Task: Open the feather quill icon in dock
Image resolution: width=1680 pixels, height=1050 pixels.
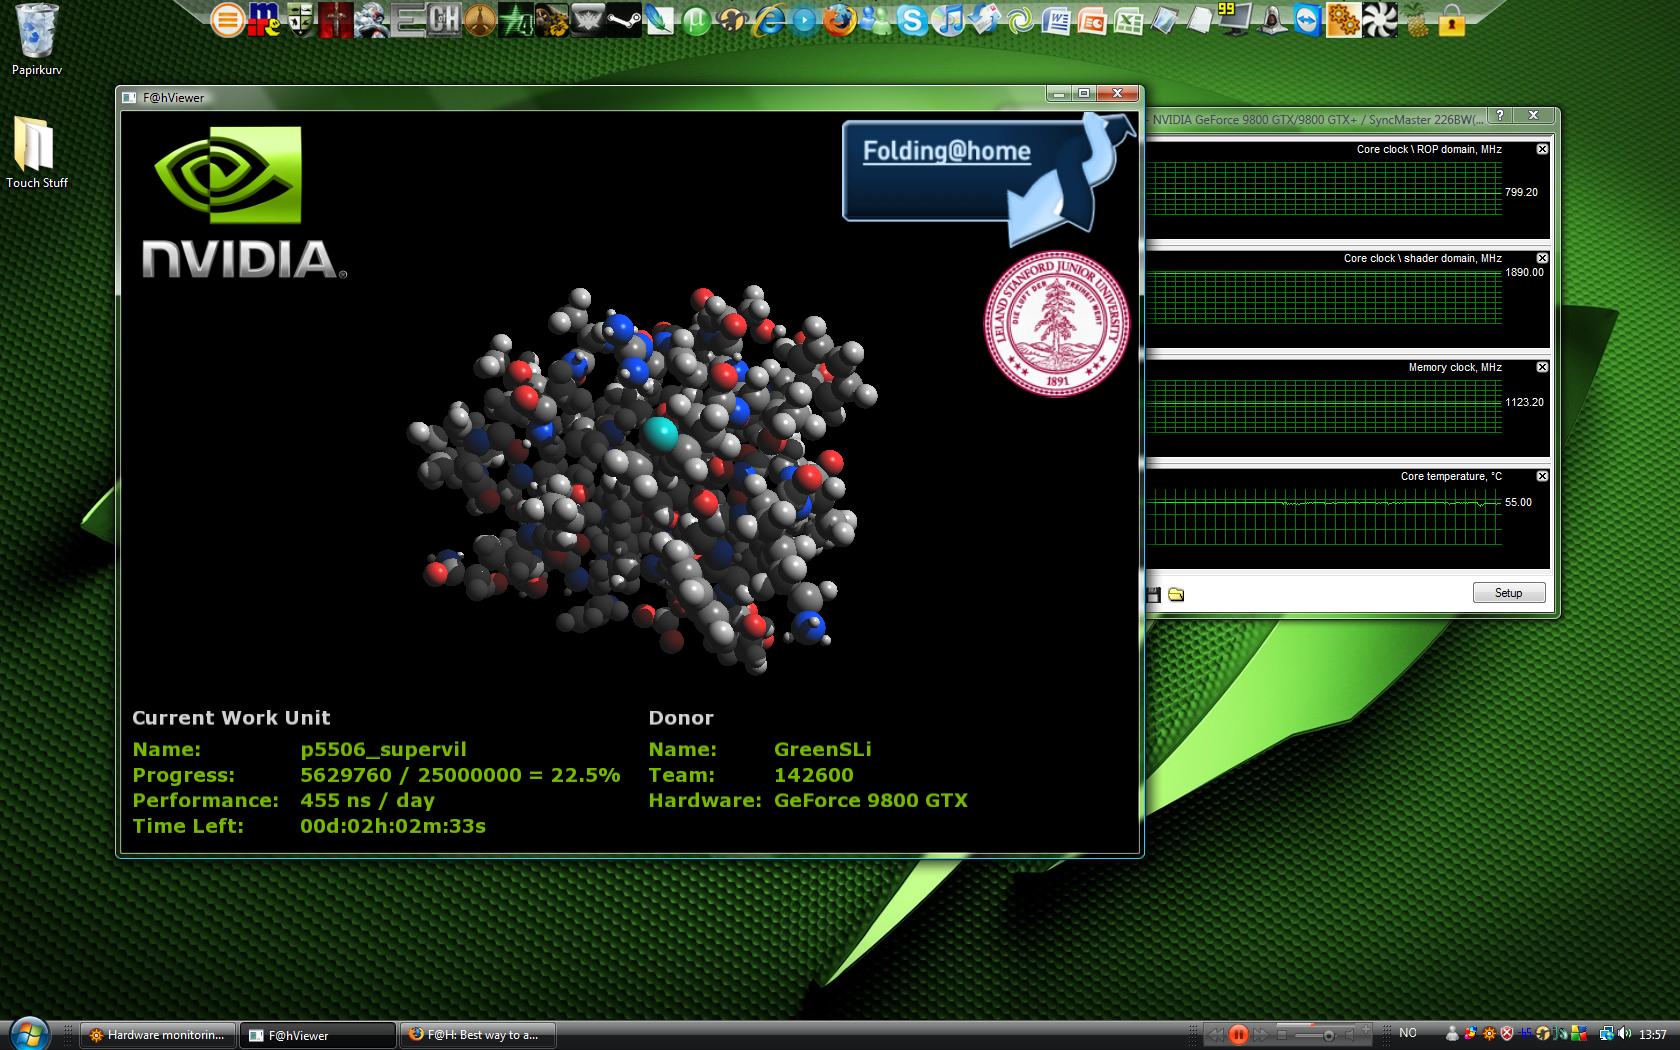Action: (659, 20)
